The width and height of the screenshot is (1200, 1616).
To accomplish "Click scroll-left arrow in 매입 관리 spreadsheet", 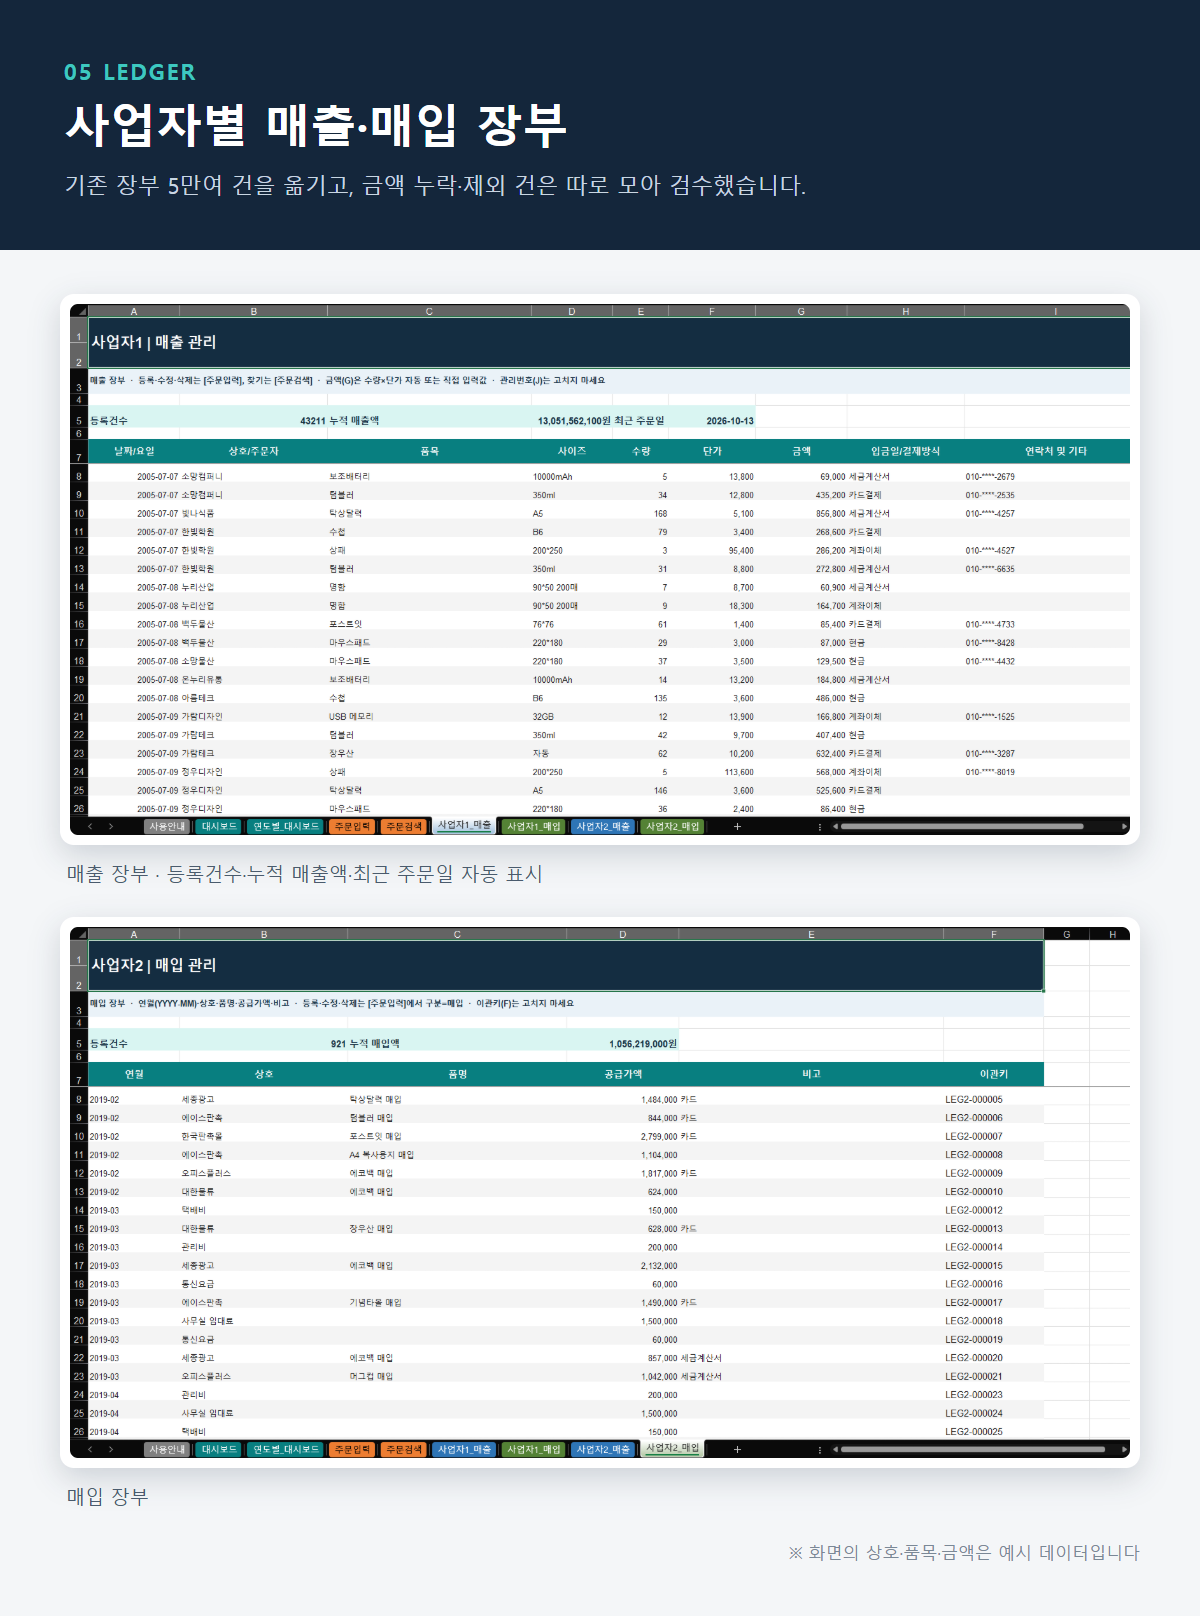I will click(x=835, y=1449).
